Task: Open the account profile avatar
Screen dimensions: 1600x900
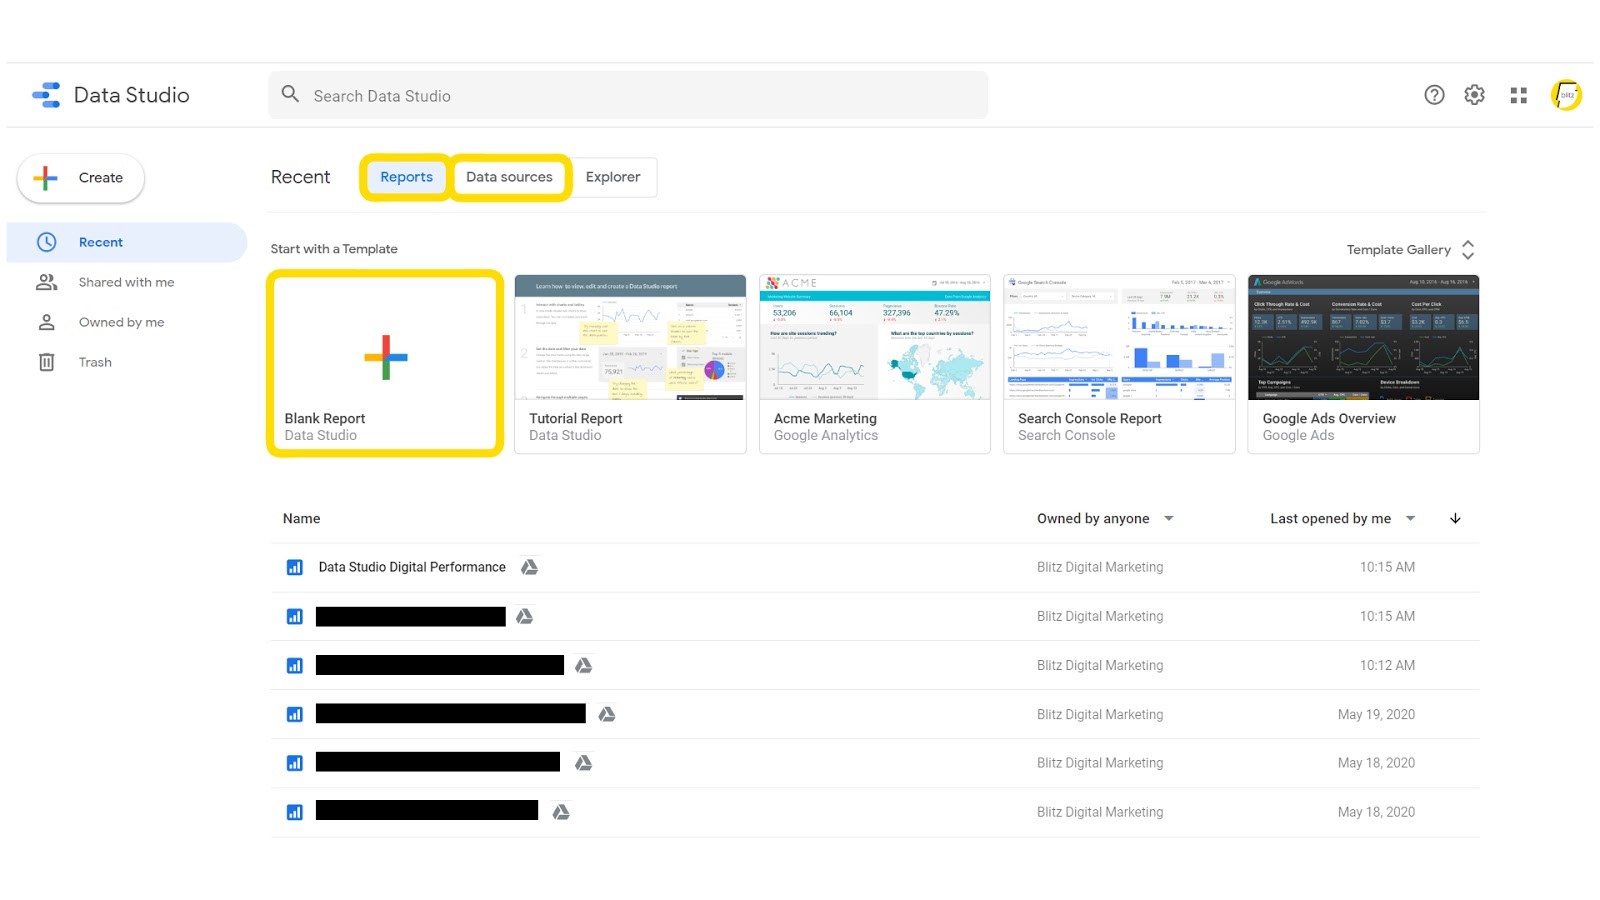Action: click(1566, 95)
